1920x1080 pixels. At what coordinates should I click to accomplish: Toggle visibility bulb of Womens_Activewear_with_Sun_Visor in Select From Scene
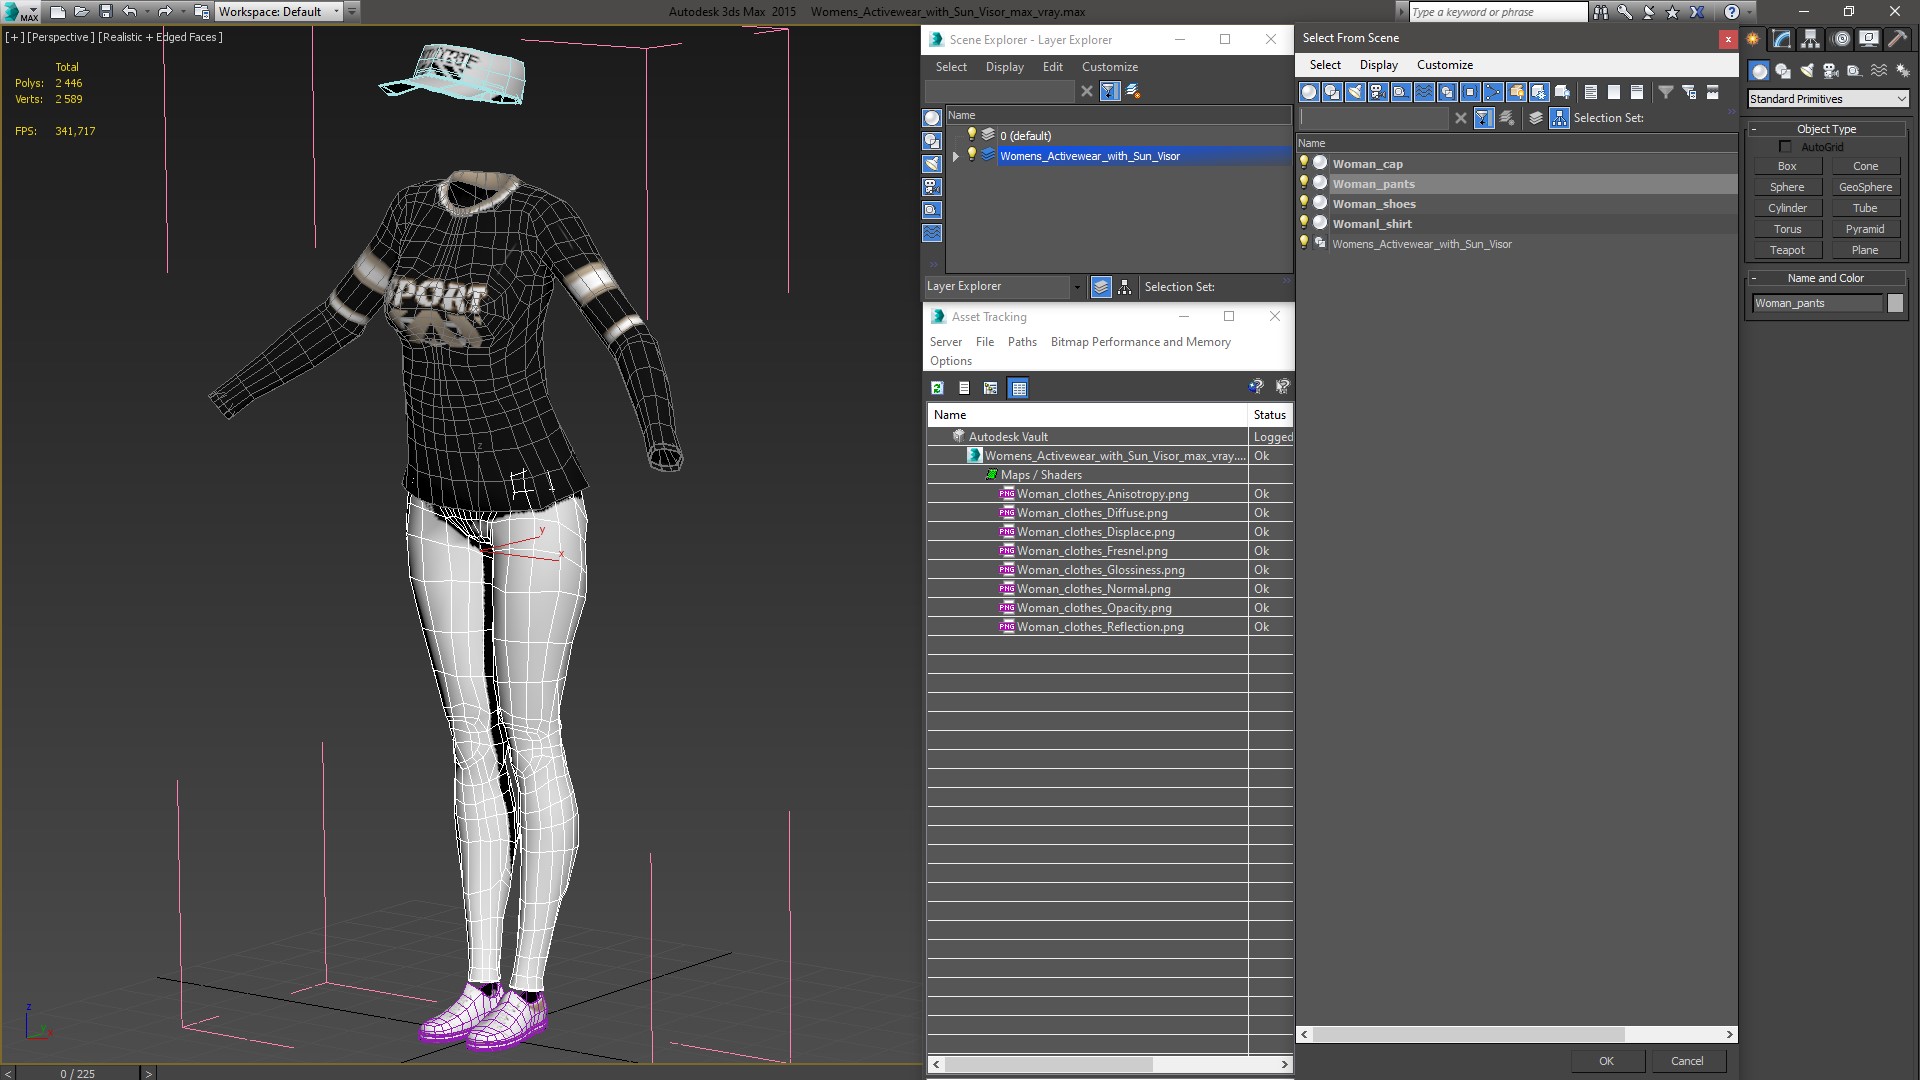(x=1304, y=243)
